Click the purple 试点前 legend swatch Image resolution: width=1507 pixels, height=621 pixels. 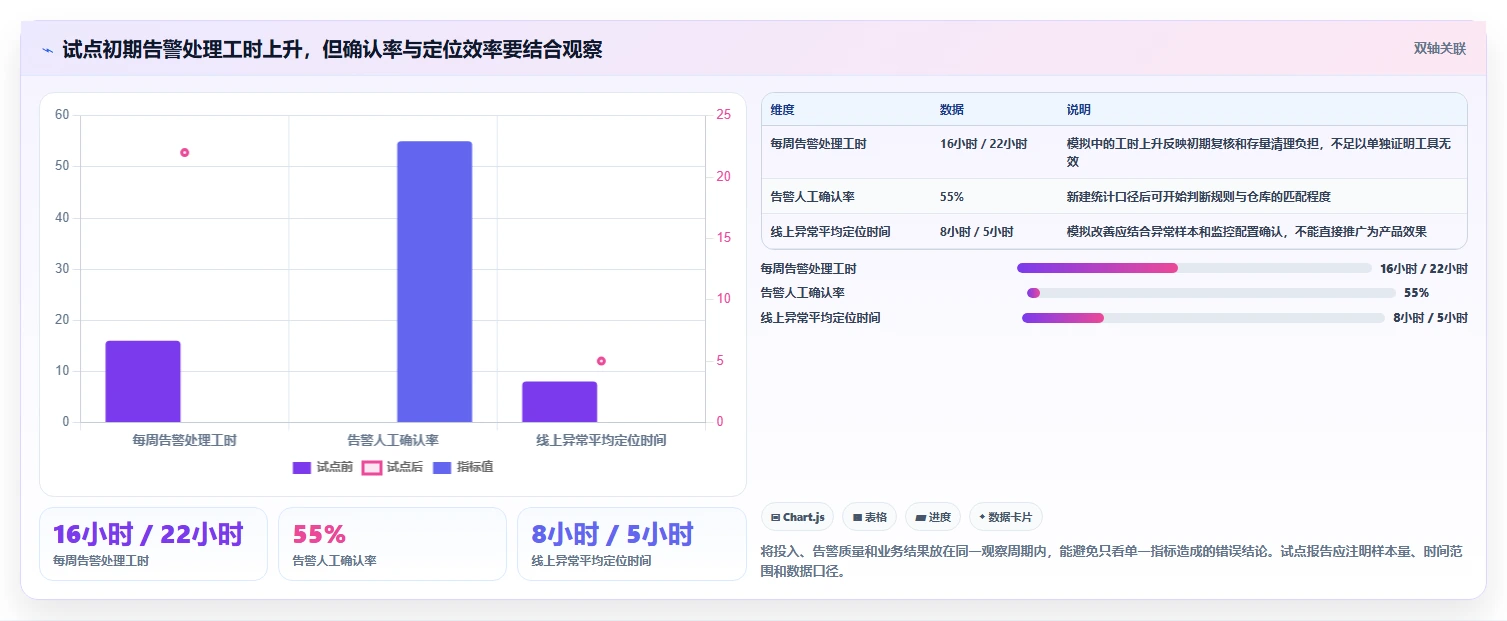302,467
